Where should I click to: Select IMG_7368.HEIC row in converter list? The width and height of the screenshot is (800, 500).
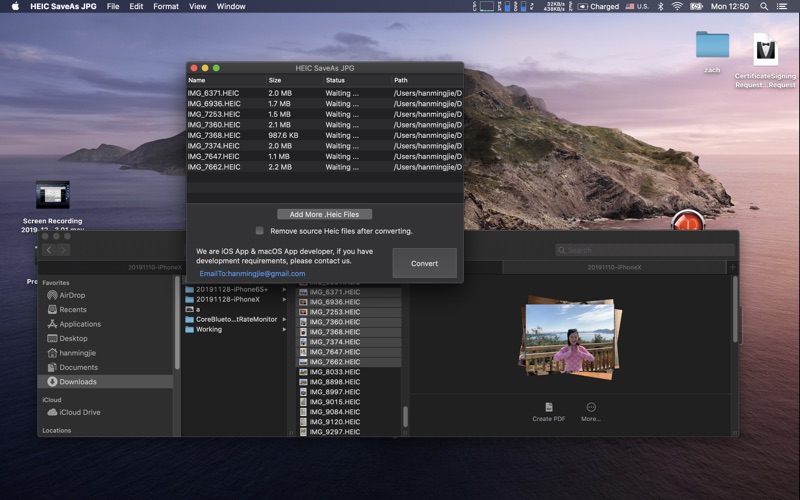click(x=325, y=135)
